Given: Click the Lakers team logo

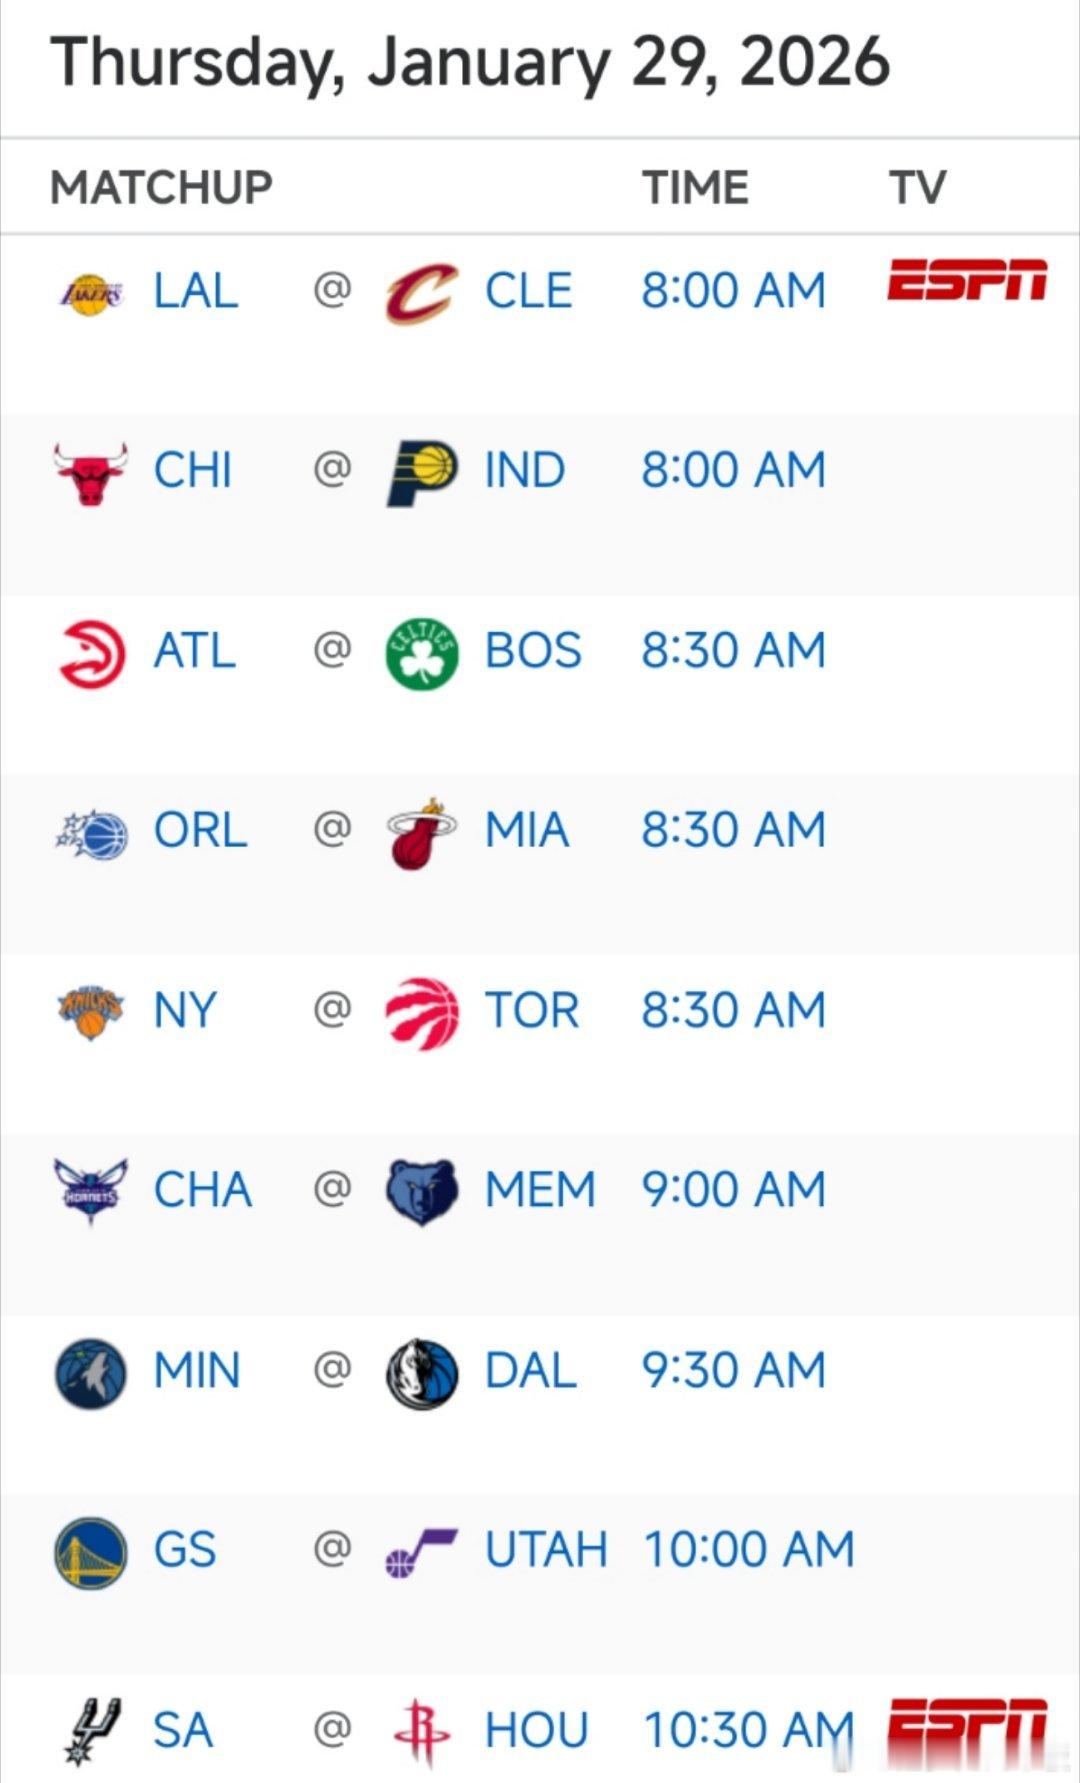Looking at the screenshot, I should tap(91, 293).
